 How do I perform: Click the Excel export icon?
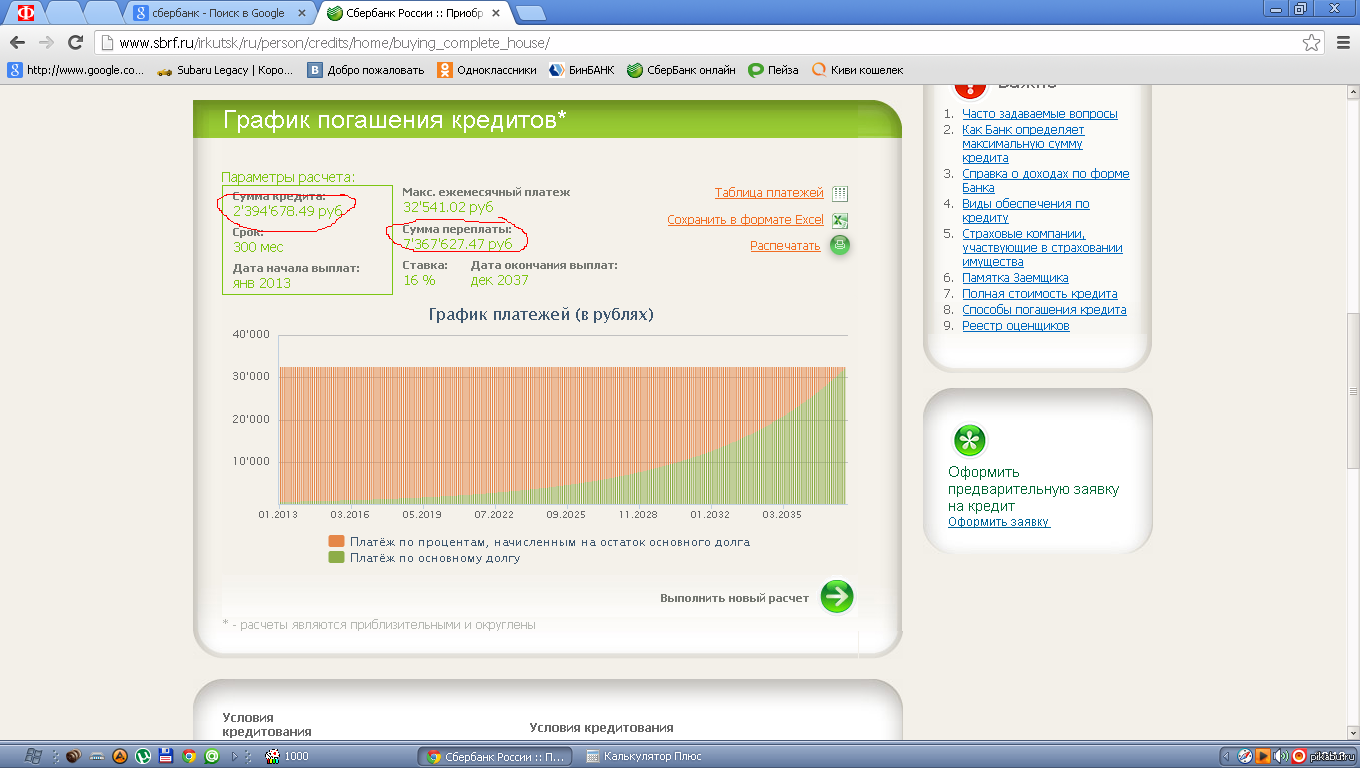click(840, 221)
